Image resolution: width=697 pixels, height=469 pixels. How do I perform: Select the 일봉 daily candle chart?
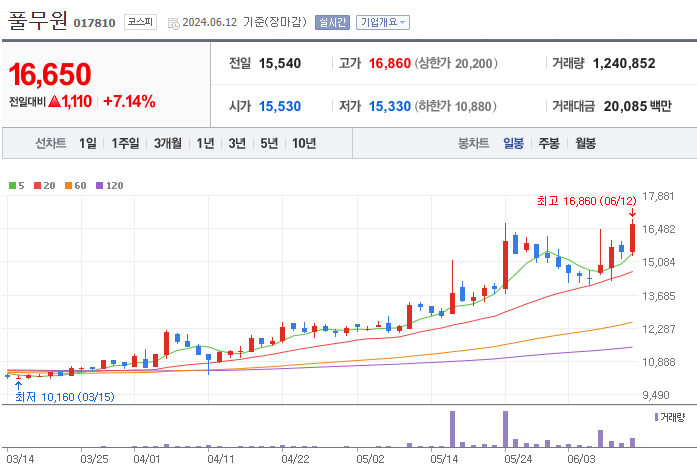pos(513,143)
